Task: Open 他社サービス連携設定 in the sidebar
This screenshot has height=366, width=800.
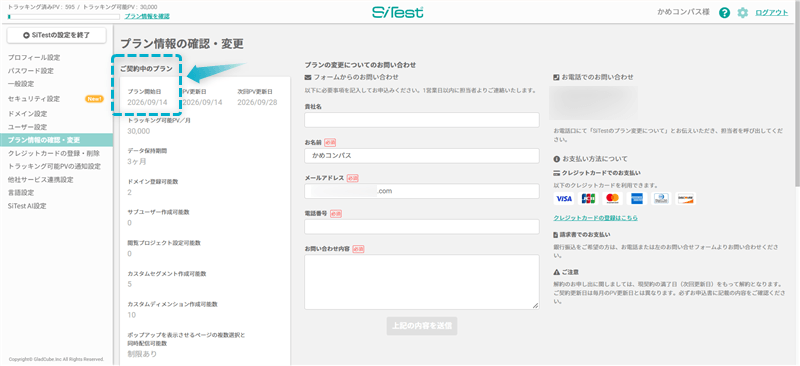Action: point(40,180)
